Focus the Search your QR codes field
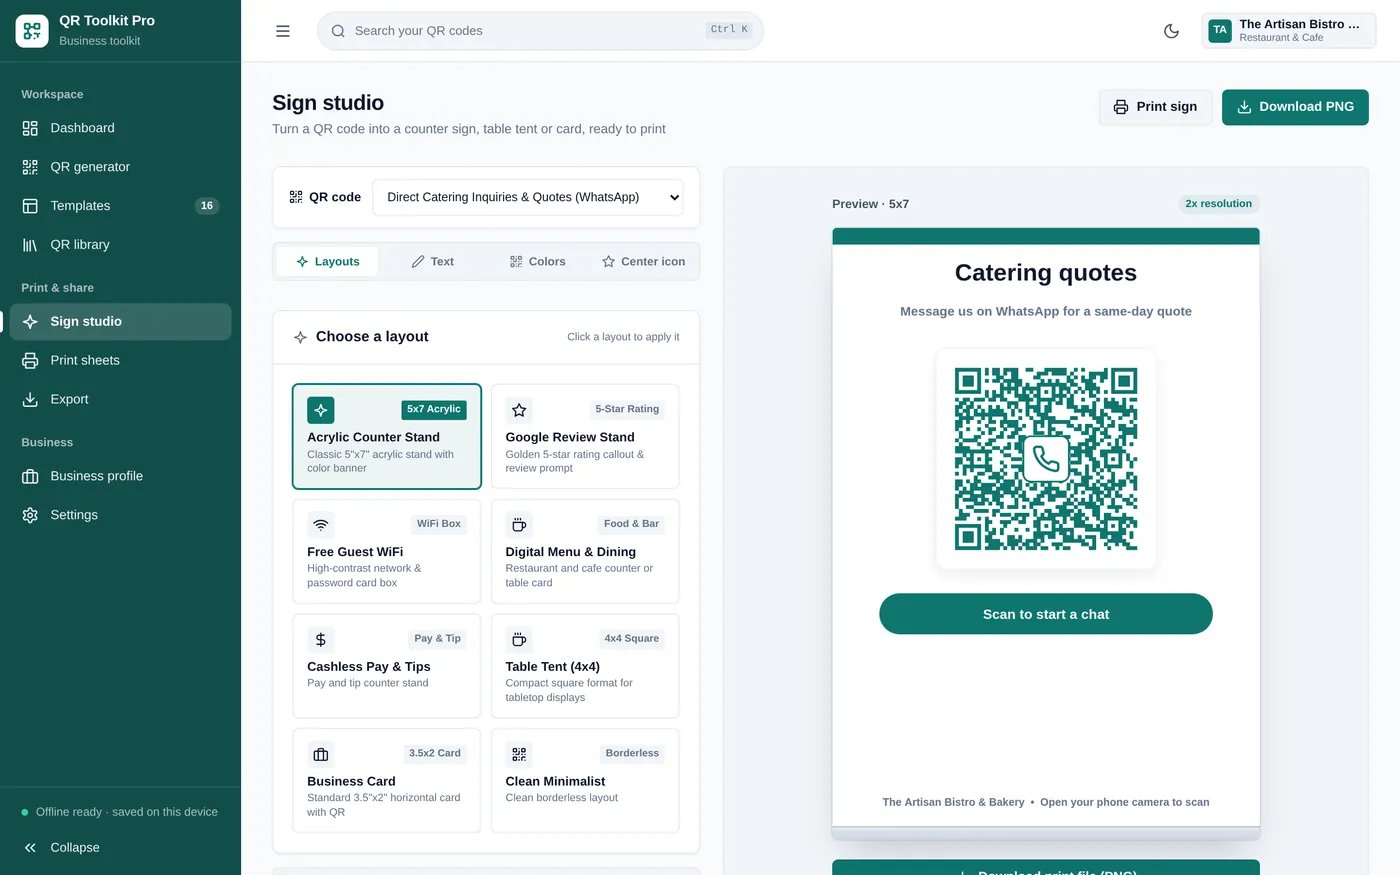1400x875 pixels. [540, 31]
